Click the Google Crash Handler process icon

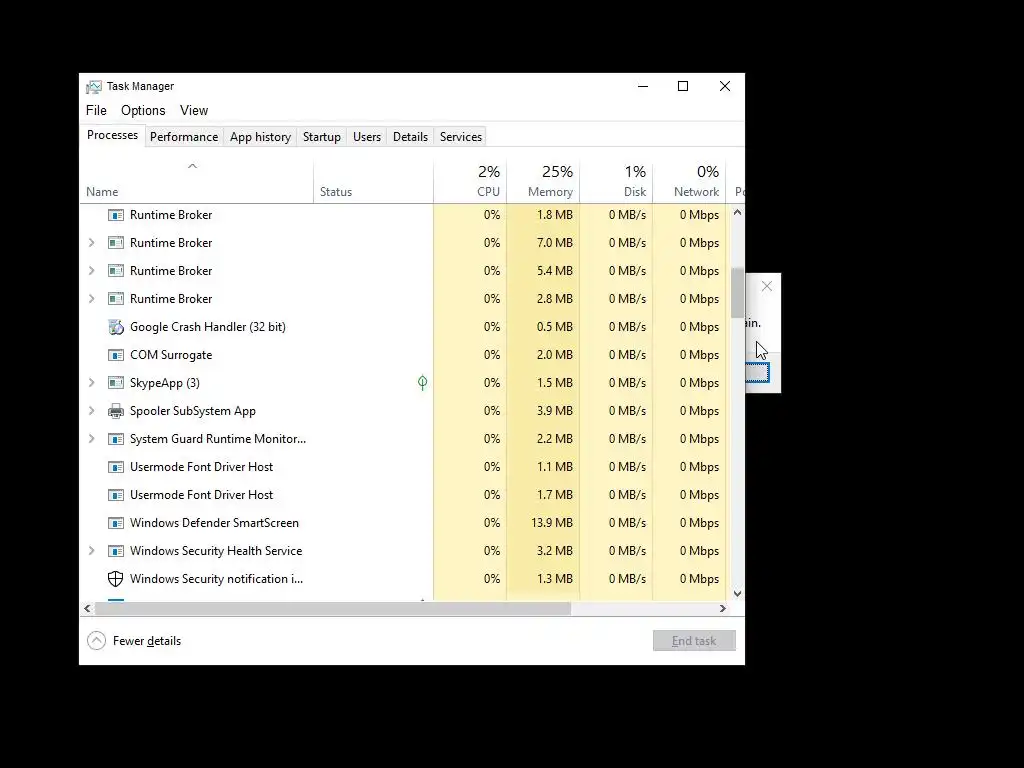point(116,327)
